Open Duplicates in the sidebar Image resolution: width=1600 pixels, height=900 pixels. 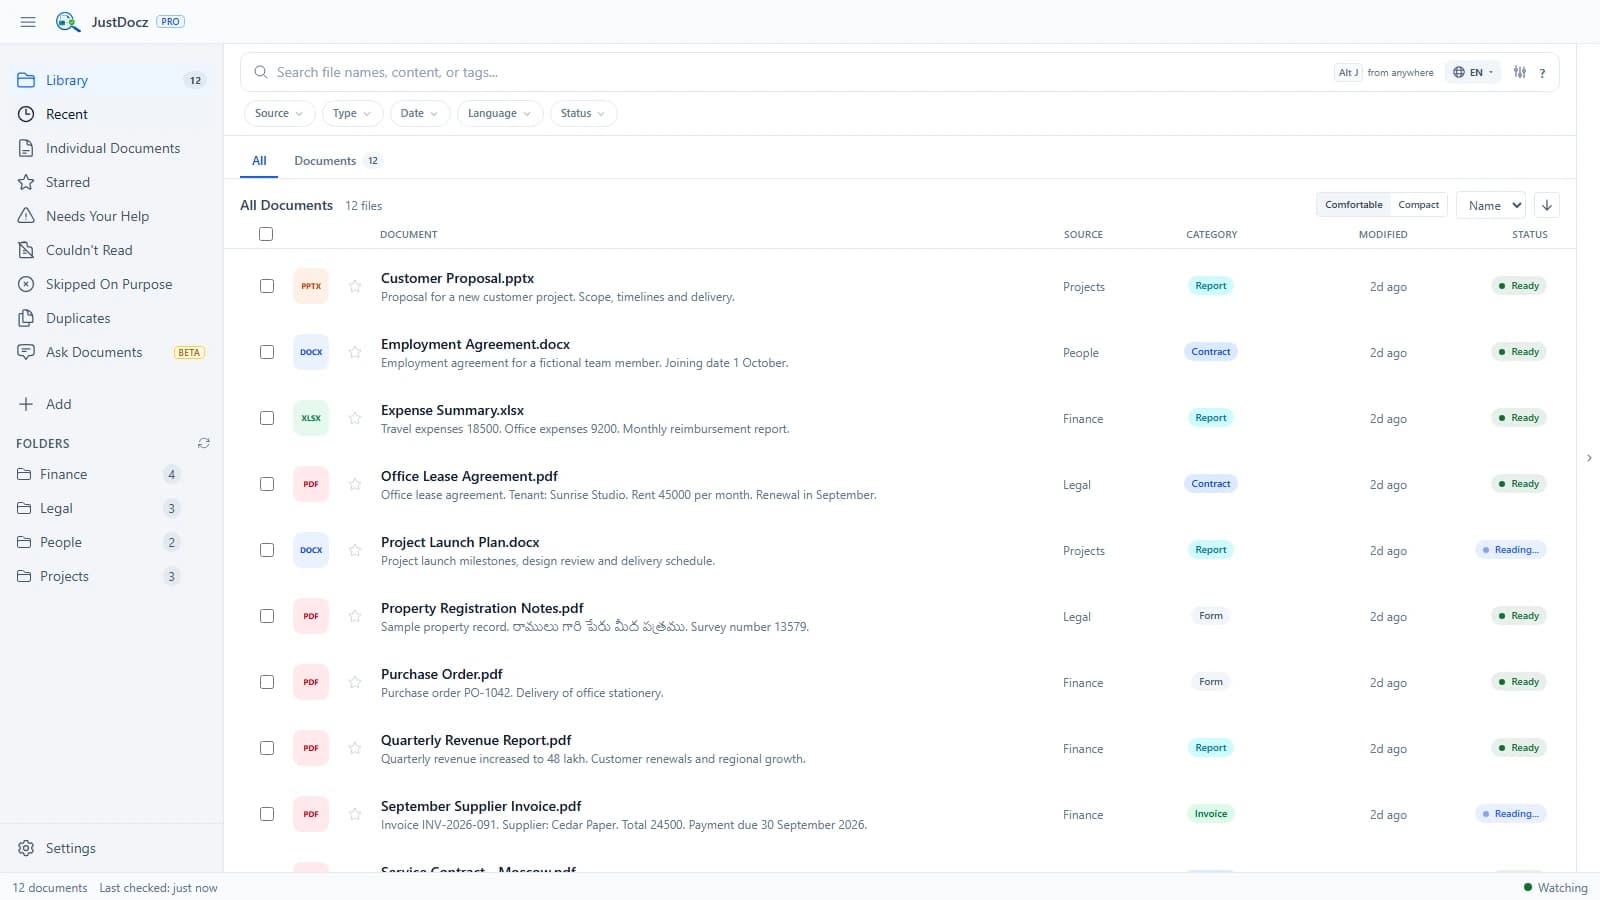111,318
